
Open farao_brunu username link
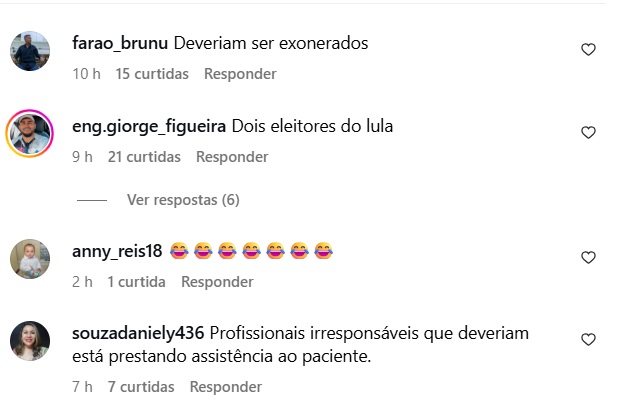tap(120, 43)
